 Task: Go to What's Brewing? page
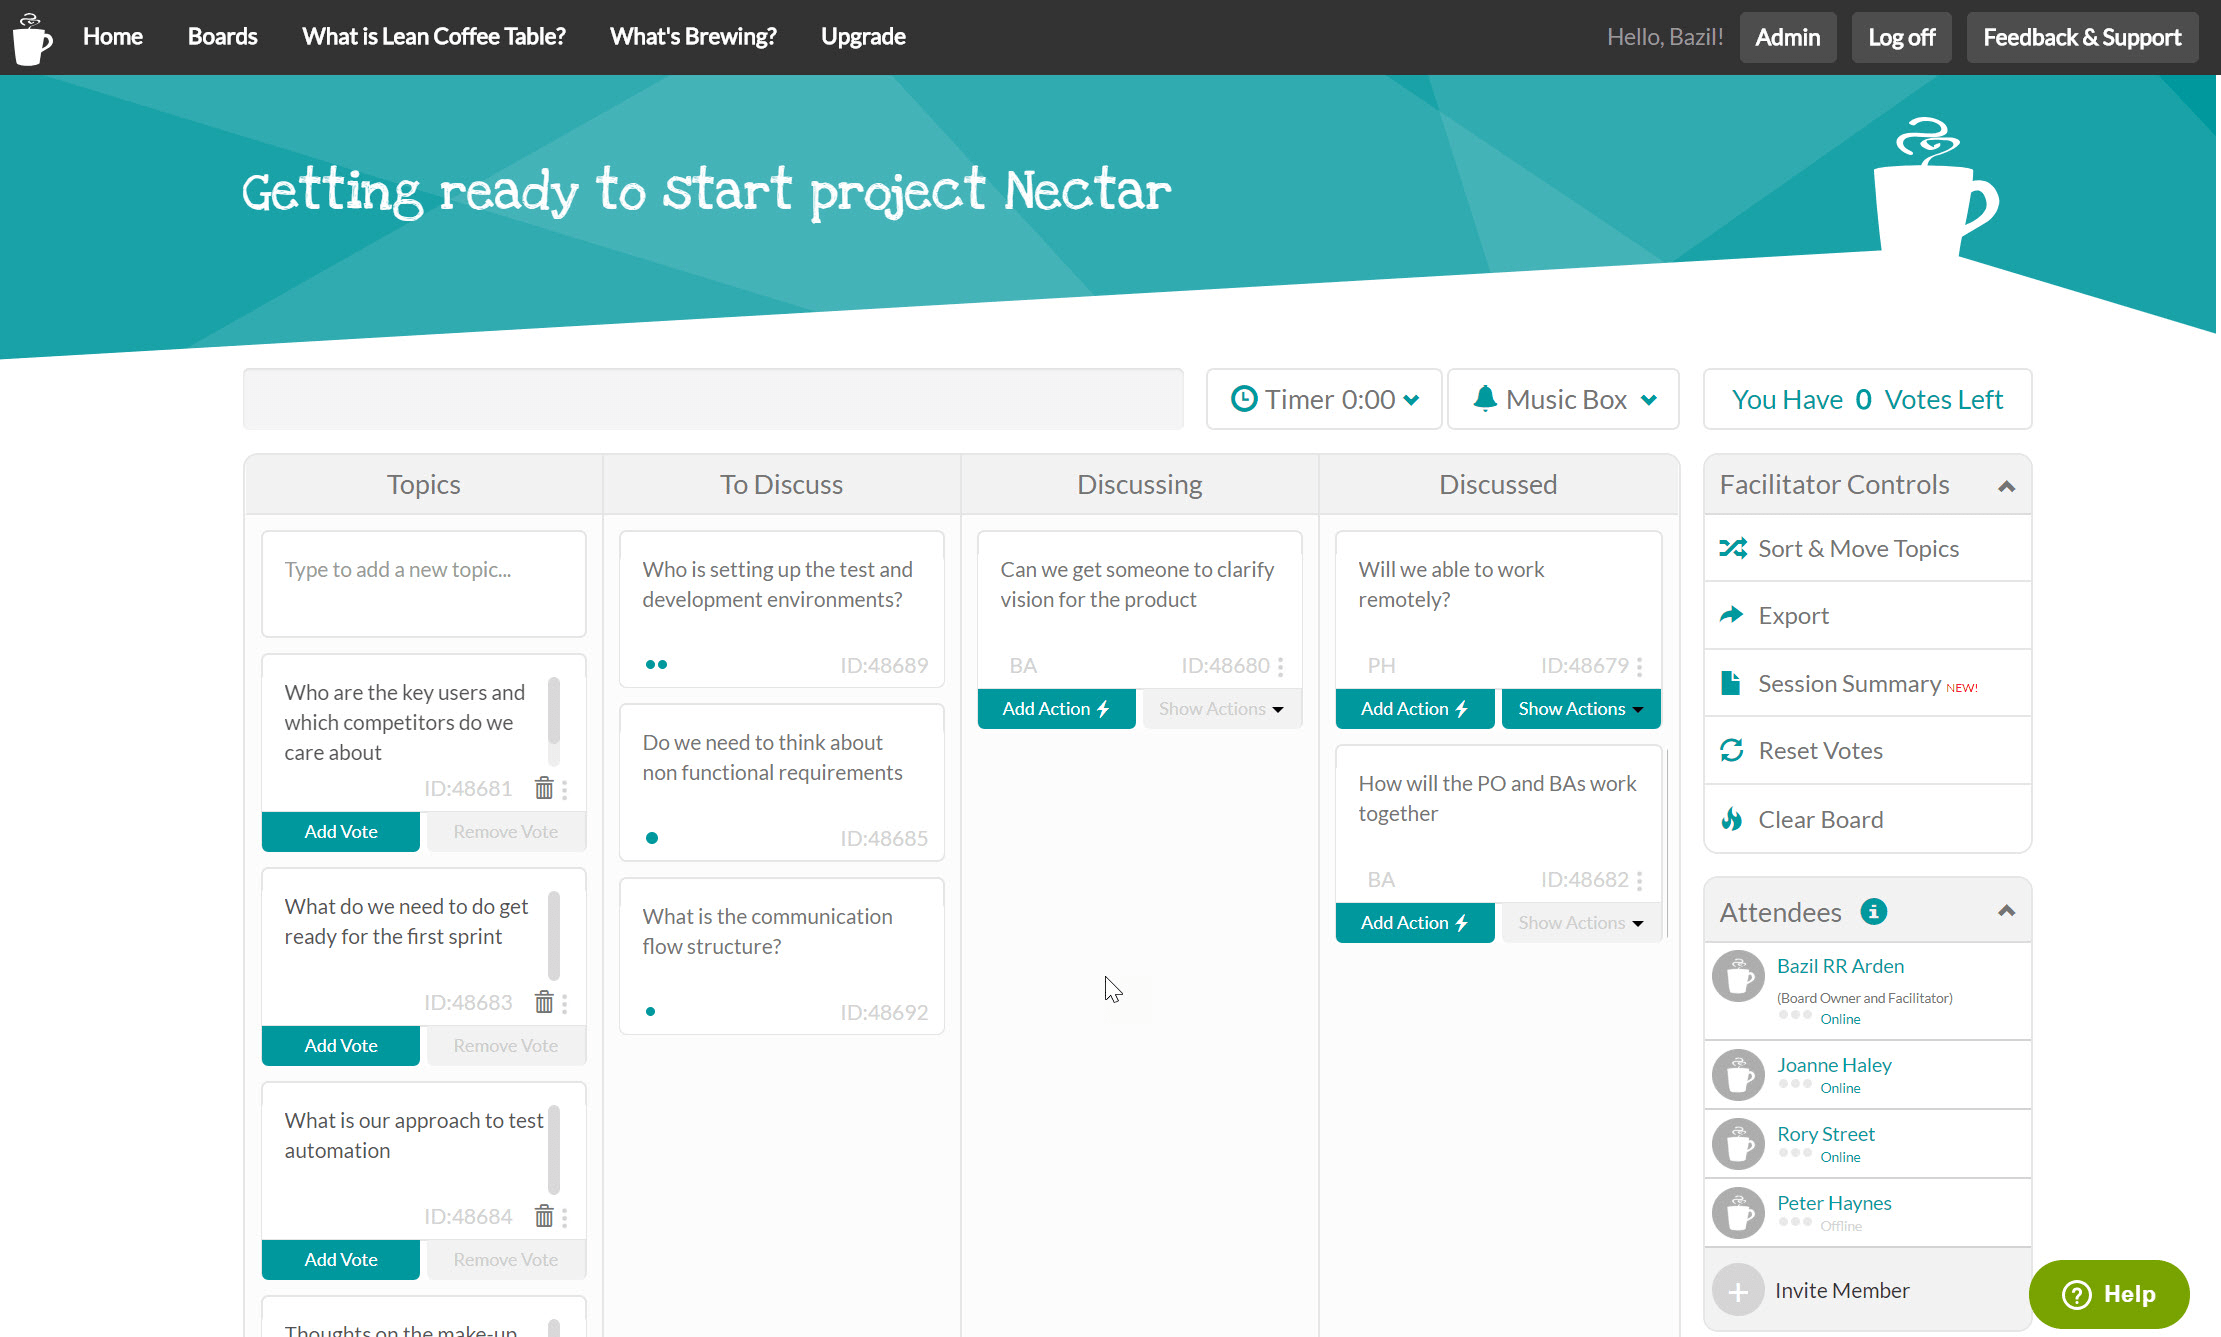pyautogui.click(x=692, y=37)
